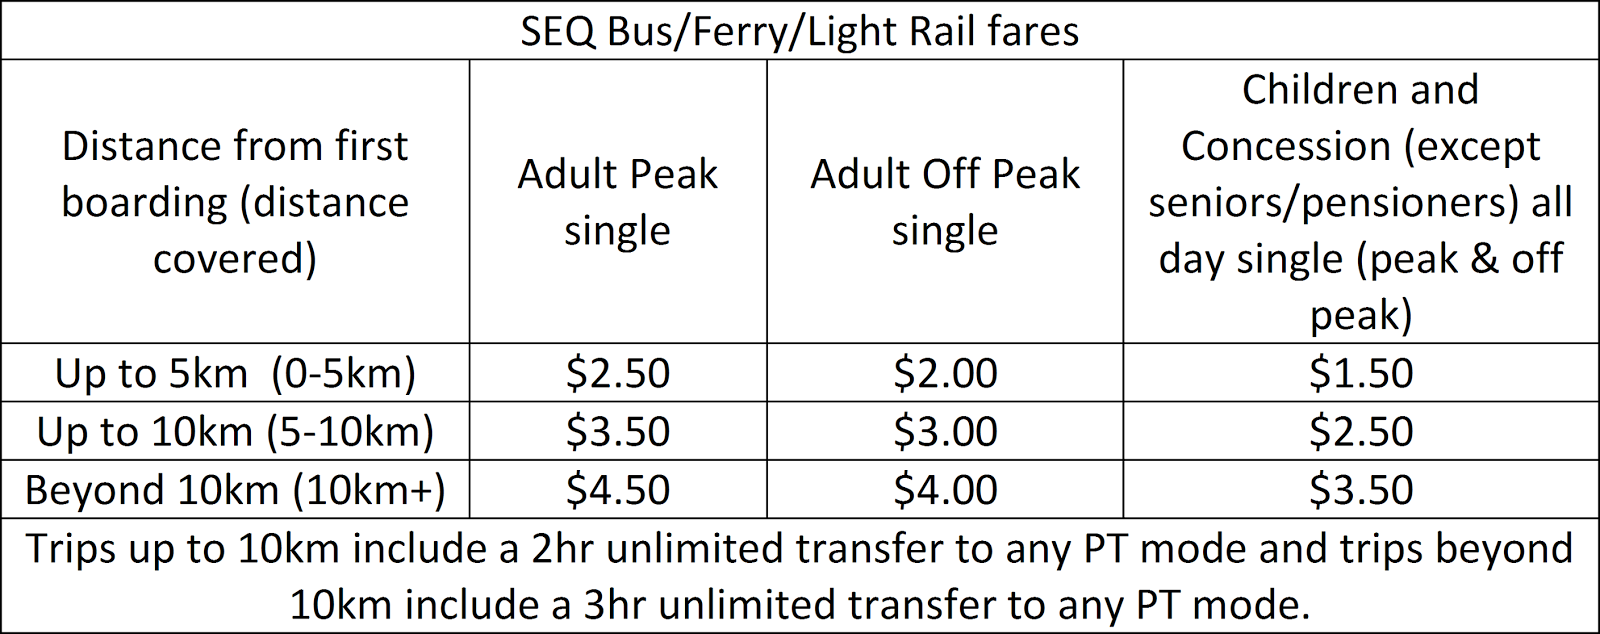
Task: Click the $4.50 adult peak fare cell
Action: click(617, 489)
